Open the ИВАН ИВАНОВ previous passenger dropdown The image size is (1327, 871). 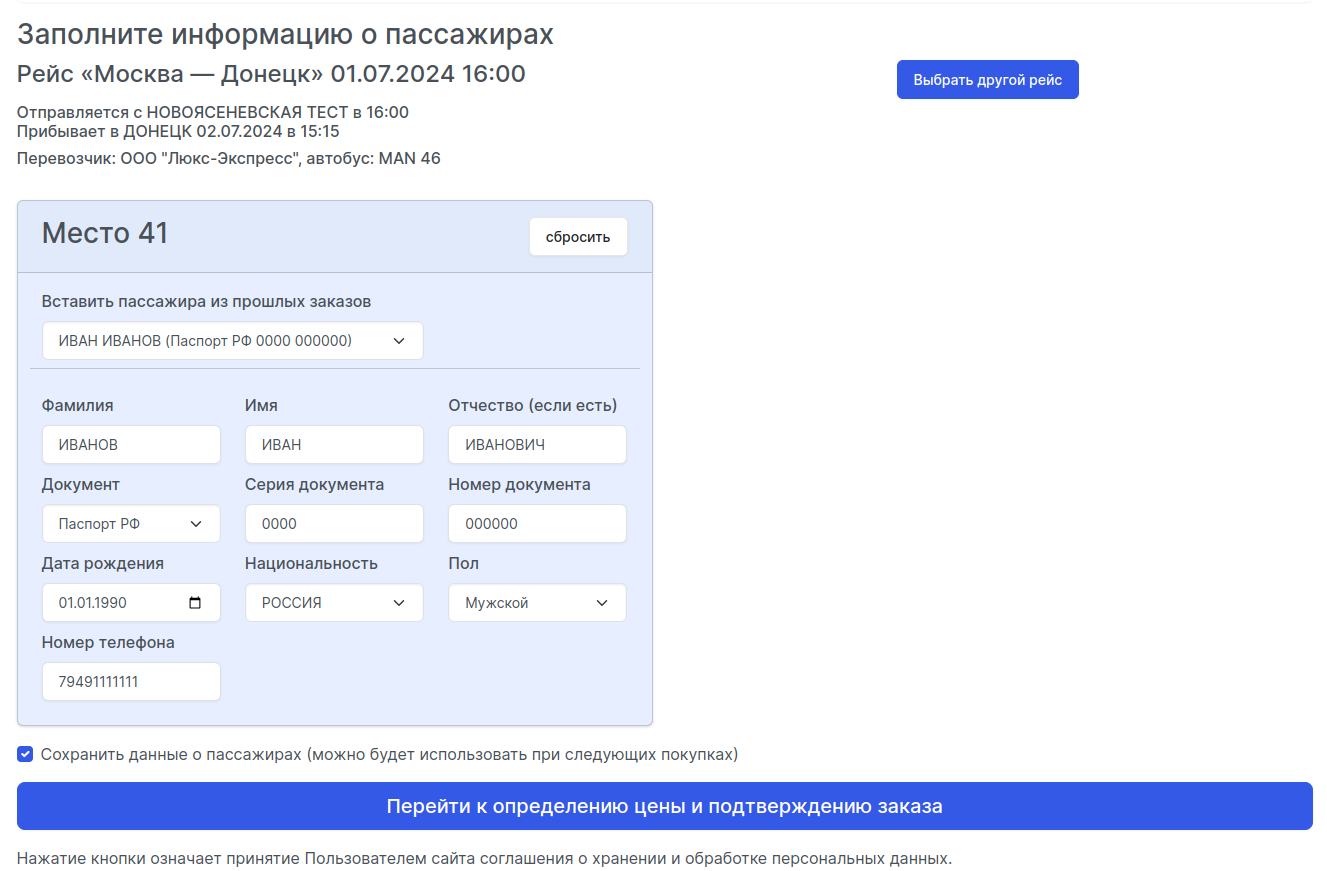pyautogui.click(x=231, y=340)
